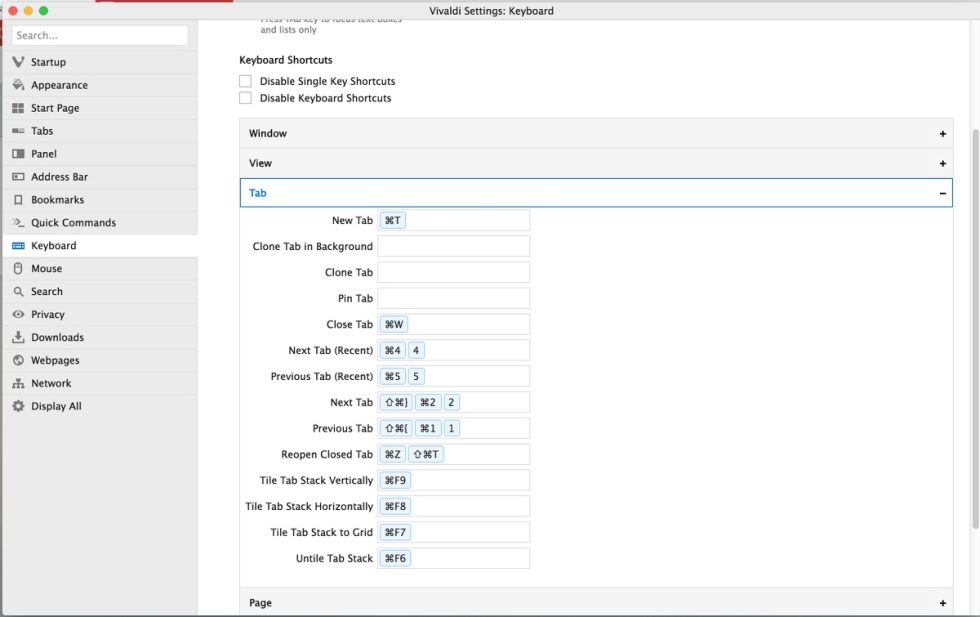Click the Tile Tab Stack to Grid field
The width and height of the screenshot is (980, 617).
pyautogui.click(x=454, y=532)
